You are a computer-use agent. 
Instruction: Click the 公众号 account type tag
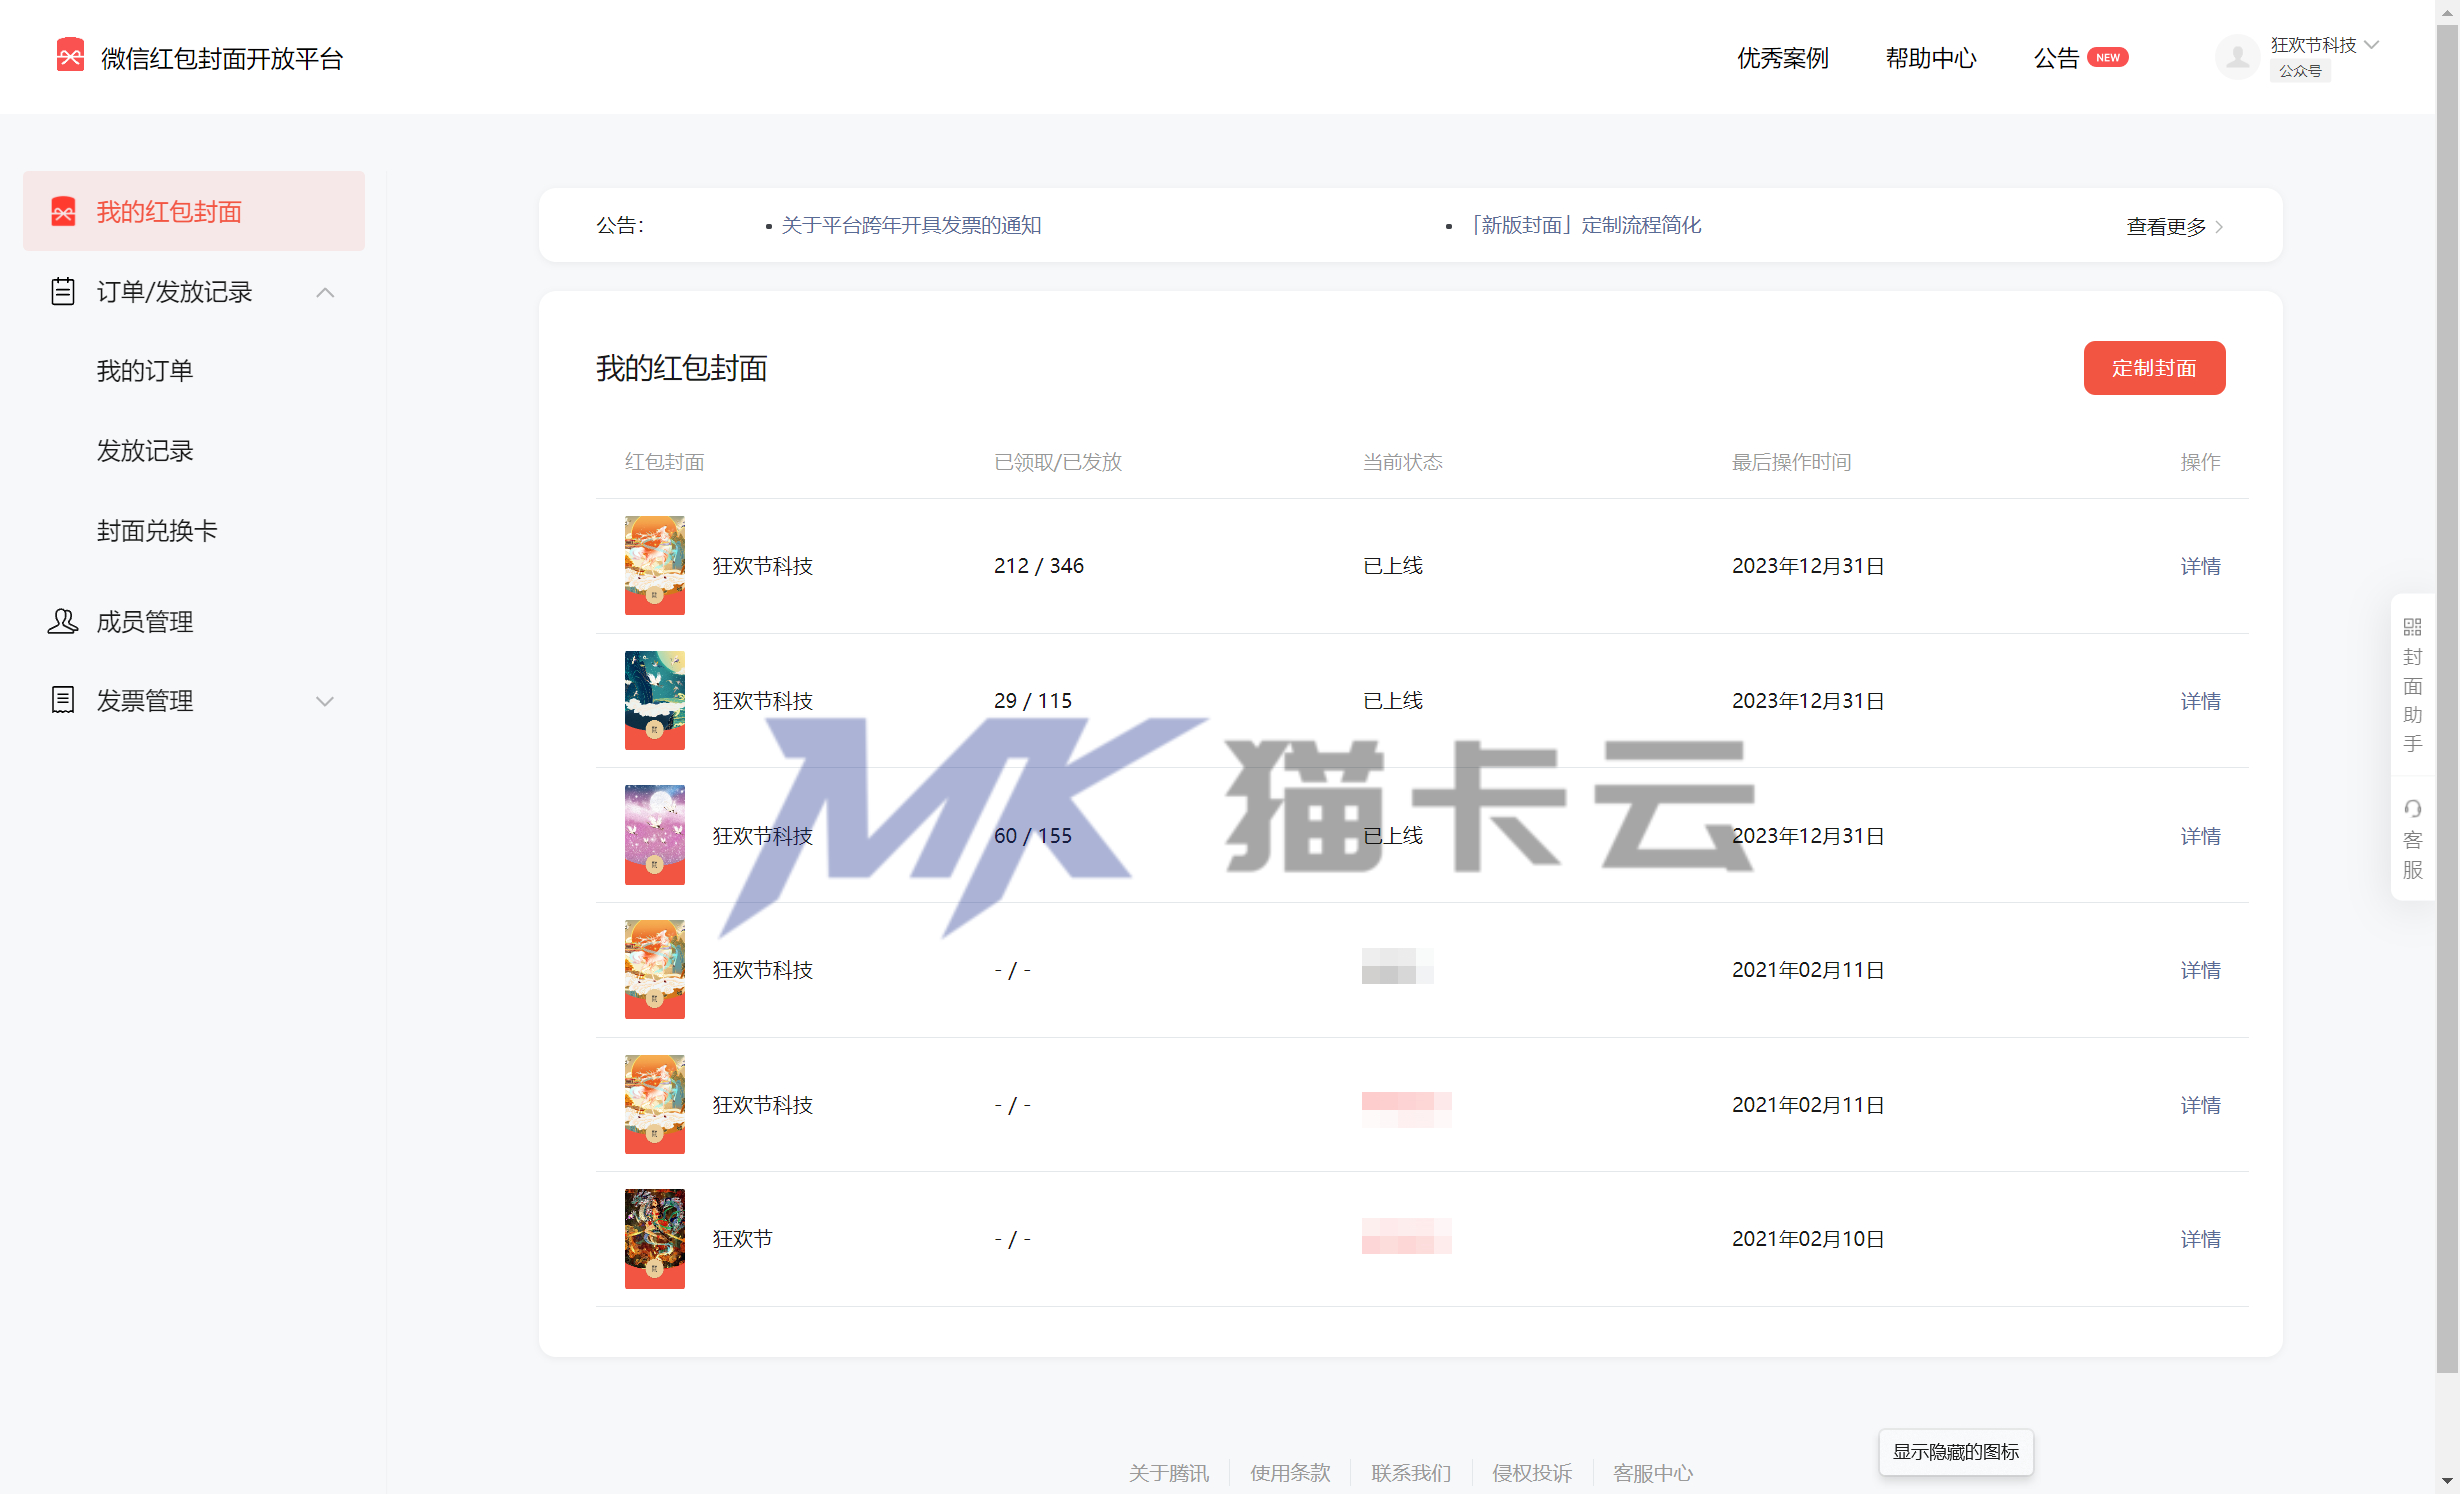click(x=2300, y=71)
